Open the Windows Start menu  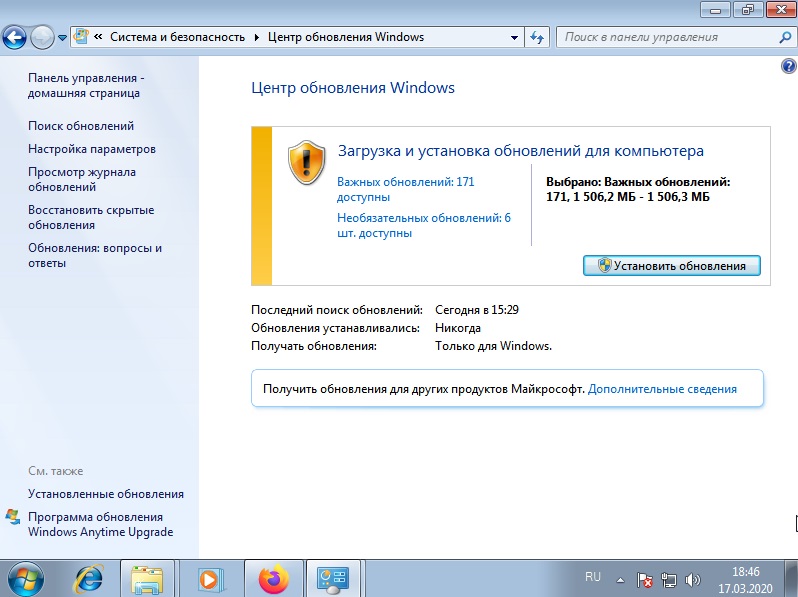[x=25, y=579]
